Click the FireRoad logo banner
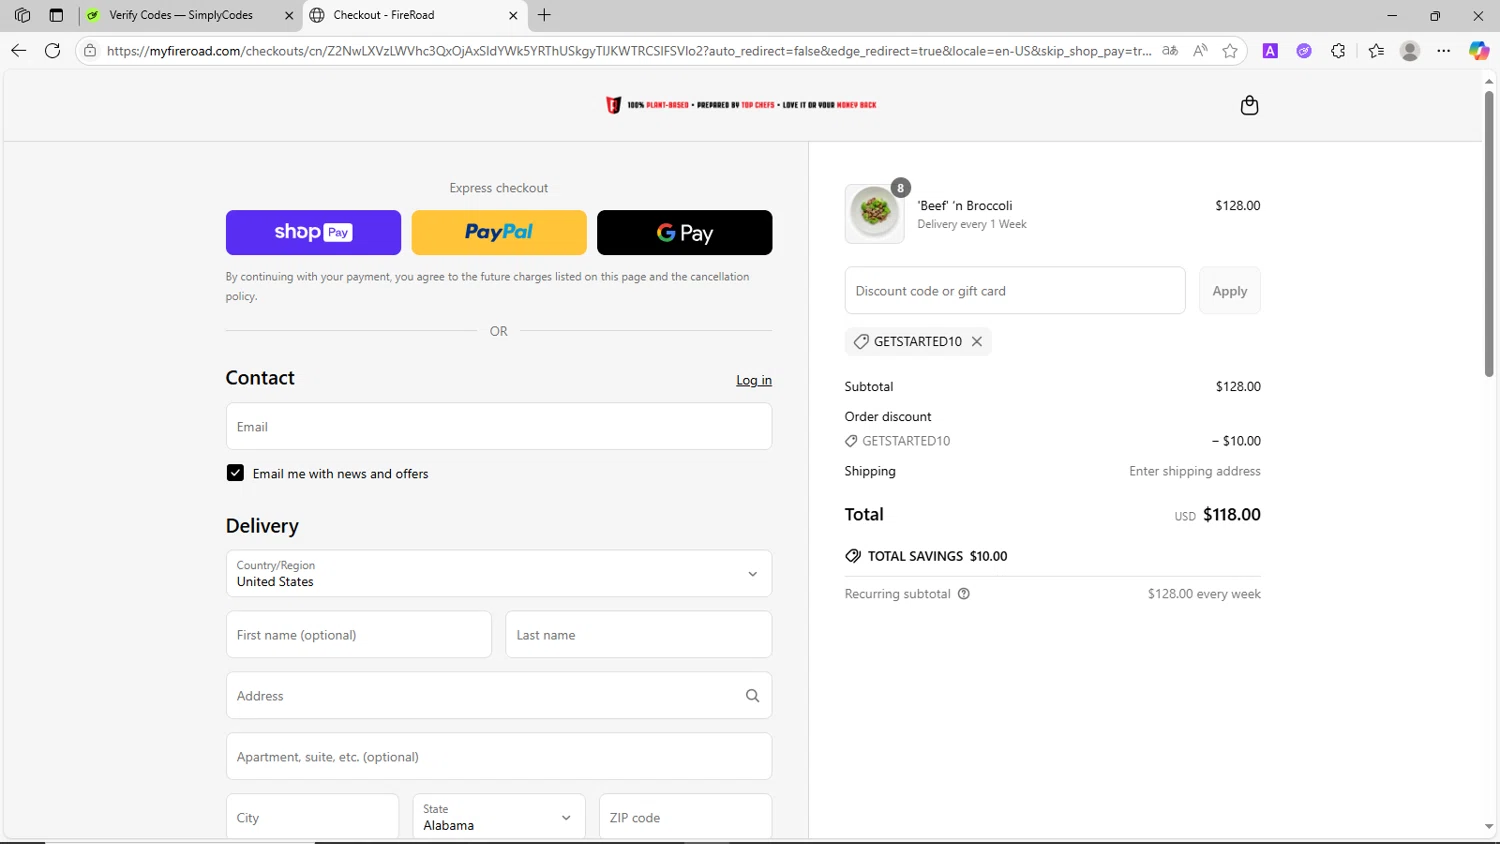This screenshot has height=844, width=1500. [741, 105]
